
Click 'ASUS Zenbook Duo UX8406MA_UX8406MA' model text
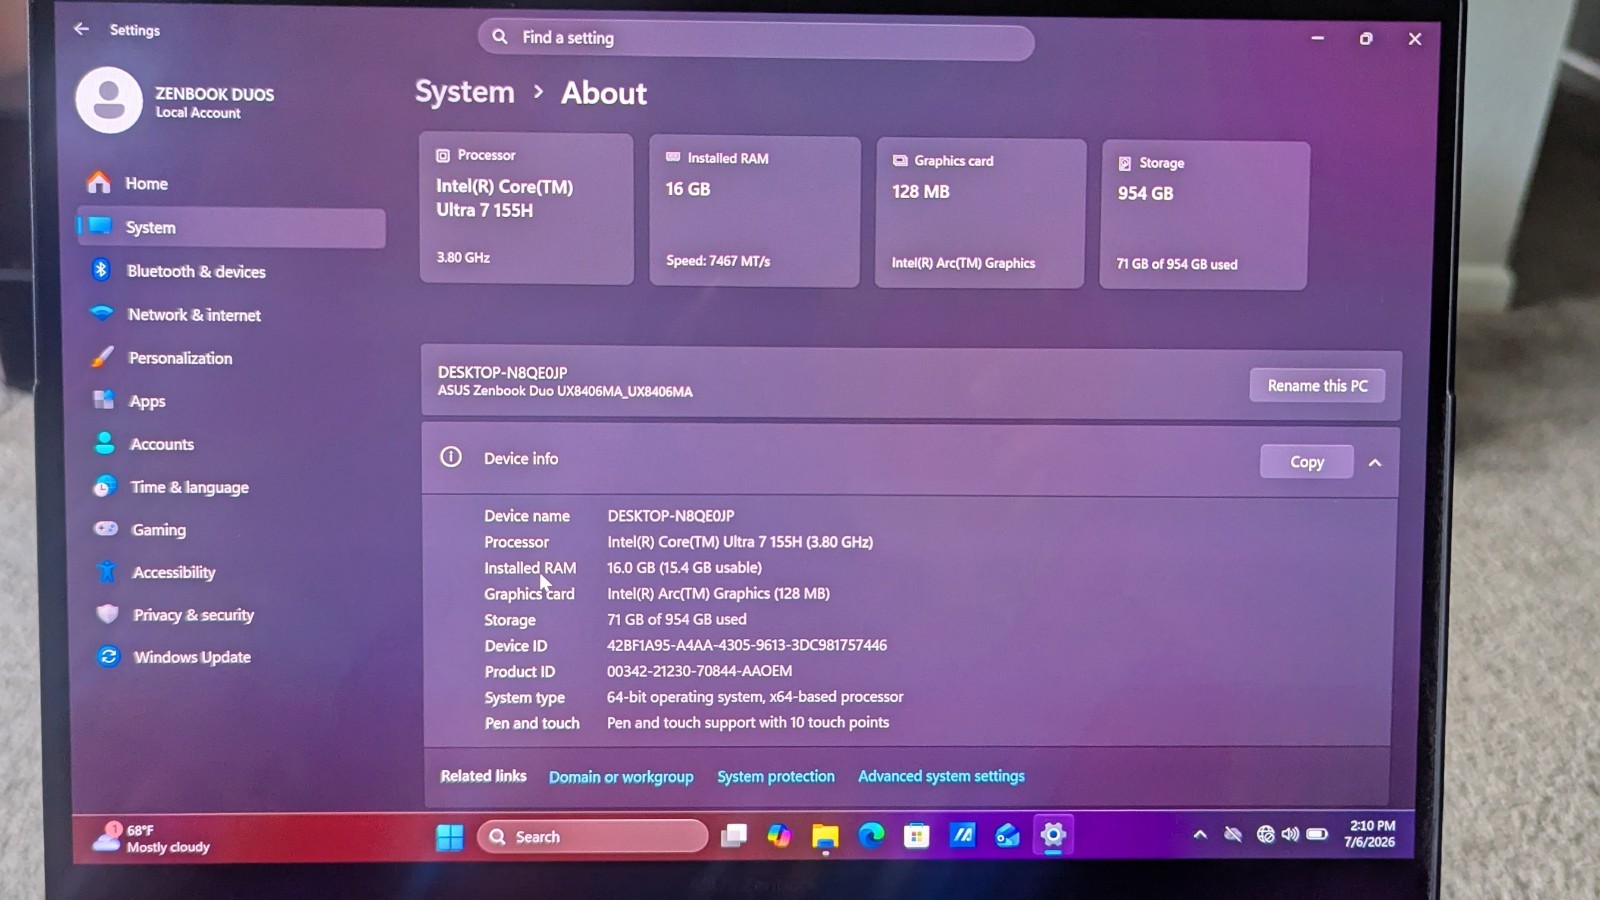tap(565, 391)
